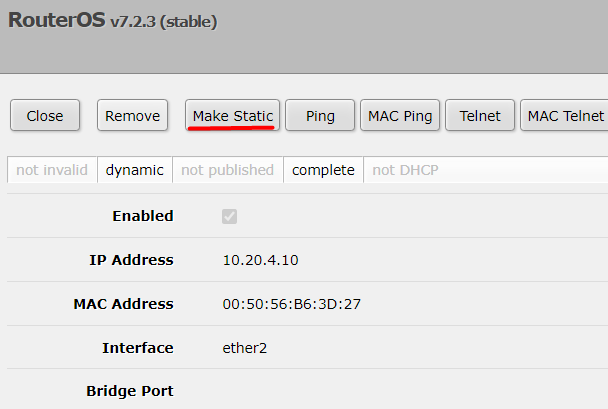Run MAC Ping on entry
608x409 pixels.
tap(400, 116)
